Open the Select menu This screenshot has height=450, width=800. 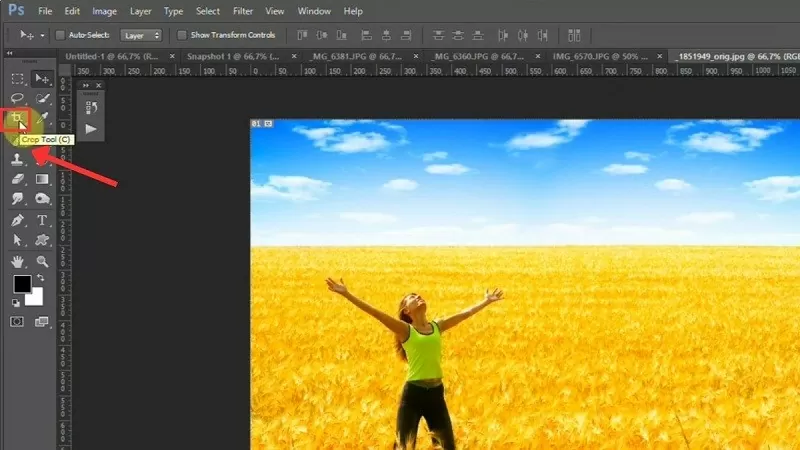click(x=208, y=11)
